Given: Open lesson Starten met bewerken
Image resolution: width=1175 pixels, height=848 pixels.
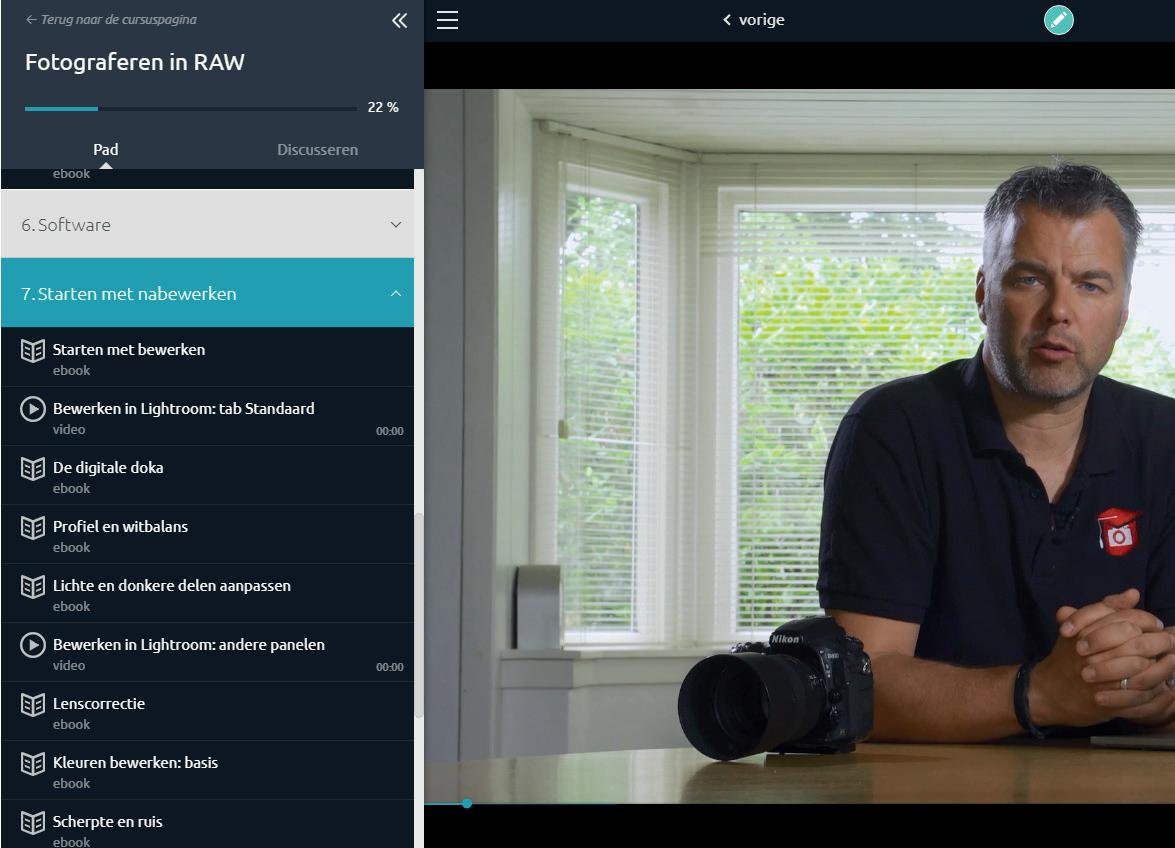Looking at the screenshot, I should [208, 357].
